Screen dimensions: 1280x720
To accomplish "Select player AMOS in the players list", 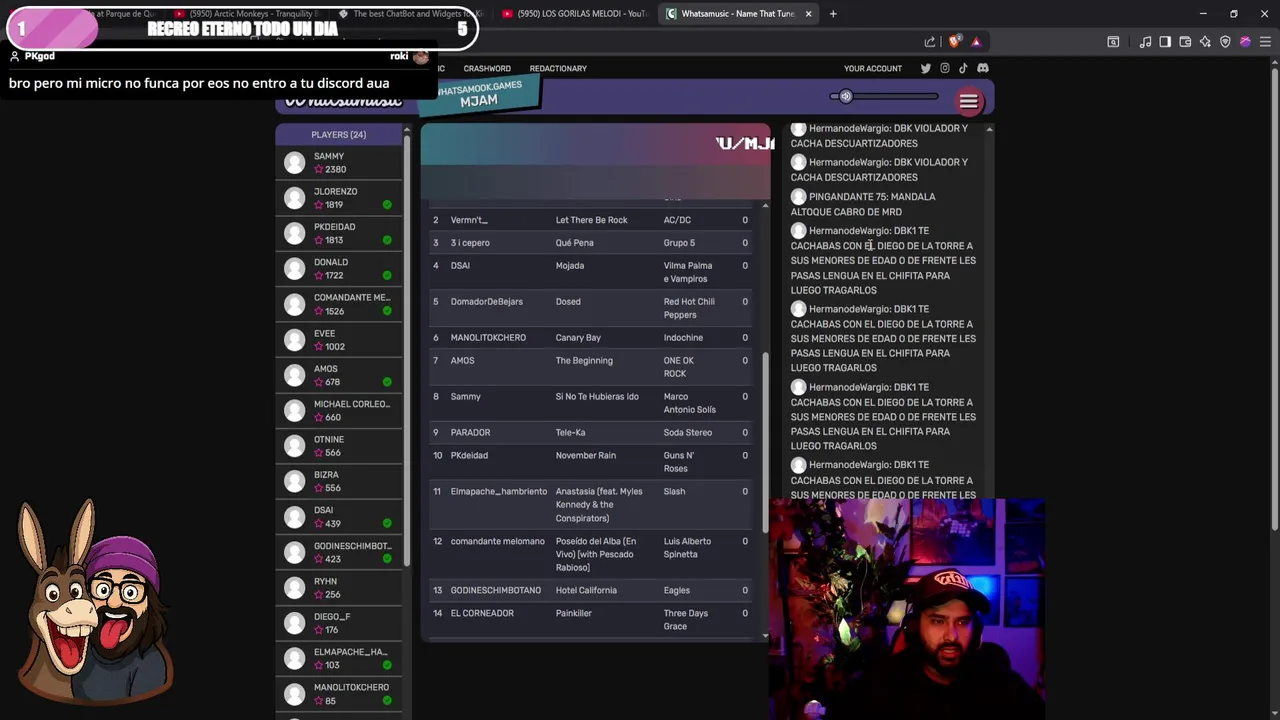I will point(338,375).
